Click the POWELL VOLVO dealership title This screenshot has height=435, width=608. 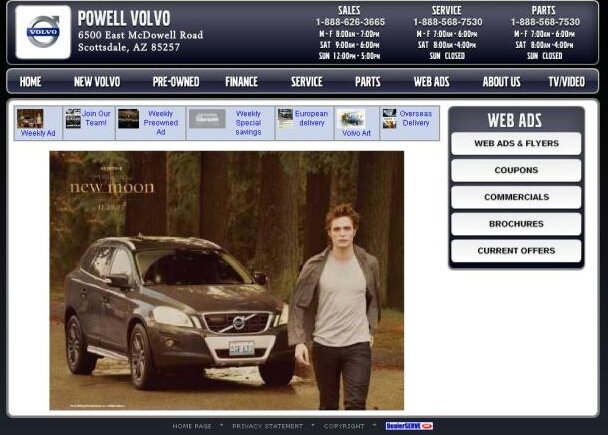(124, 18)
